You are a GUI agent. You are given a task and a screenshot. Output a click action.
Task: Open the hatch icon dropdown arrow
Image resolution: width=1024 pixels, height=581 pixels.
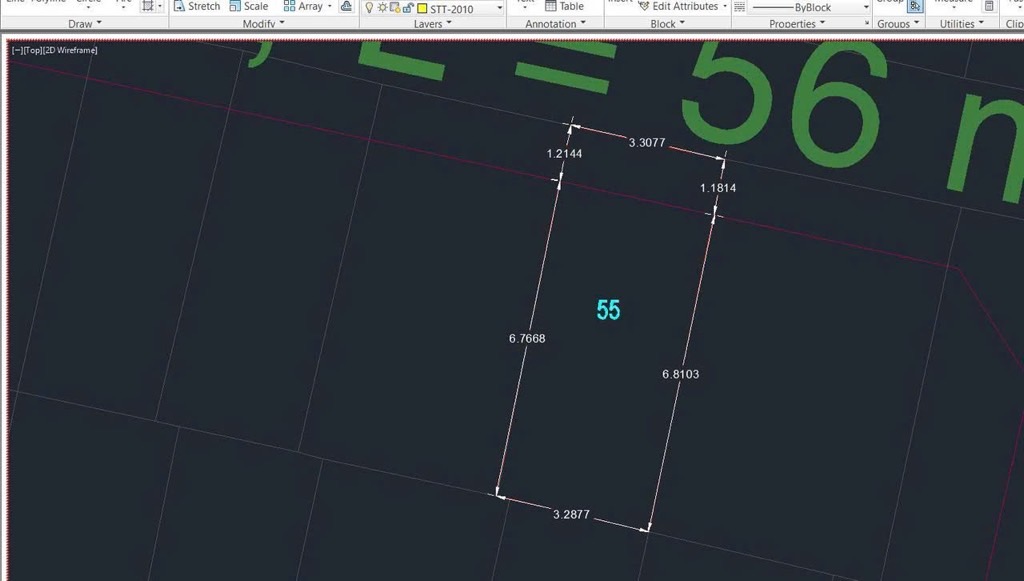pyautogui.click(x=160, y=7)
